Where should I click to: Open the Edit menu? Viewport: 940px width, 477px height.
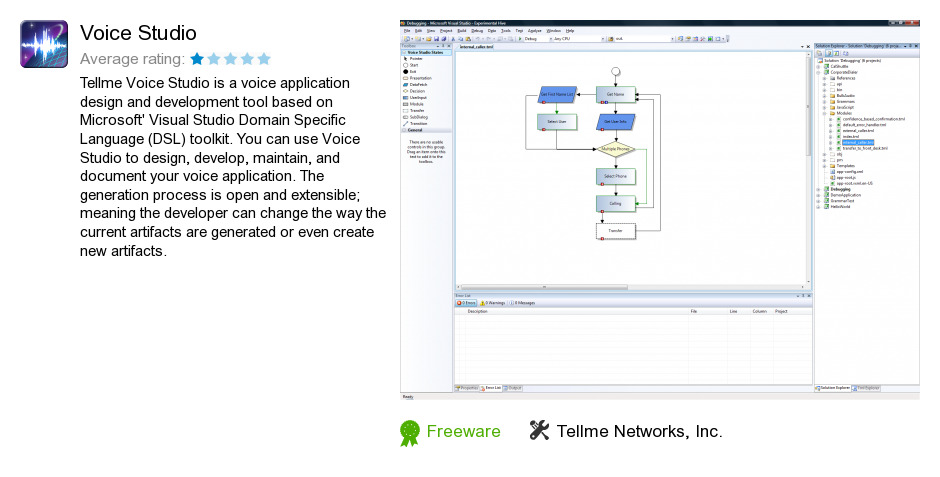pos(418,31)
